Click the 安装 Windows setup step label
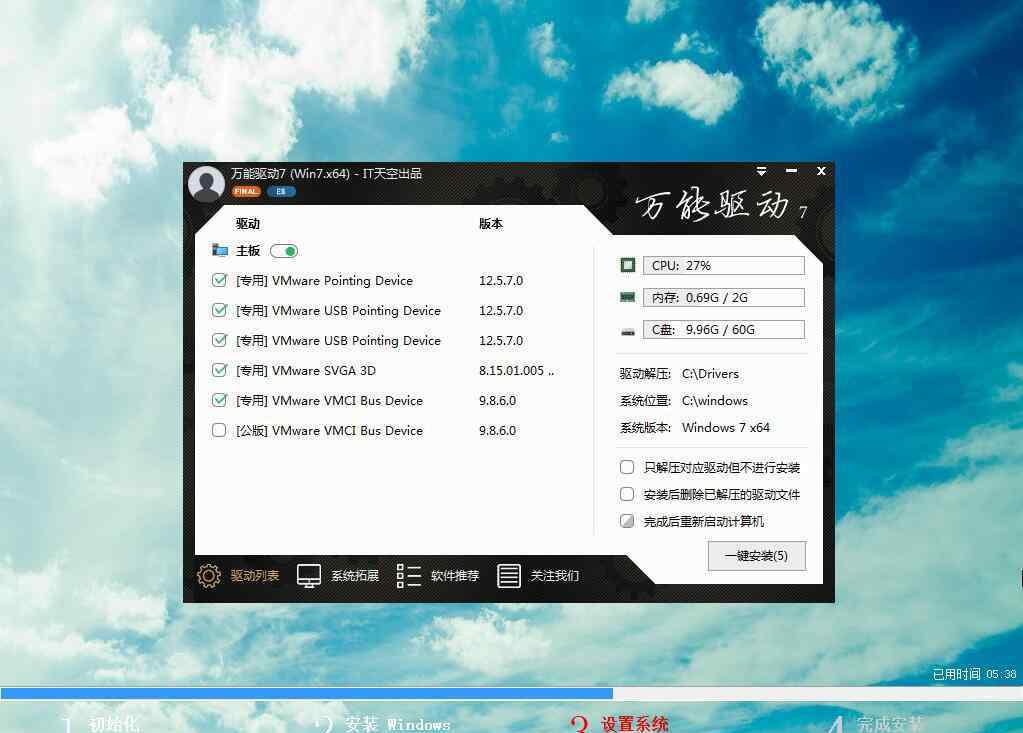Screen dimensions: 1023x733 (x=397, y=724)
